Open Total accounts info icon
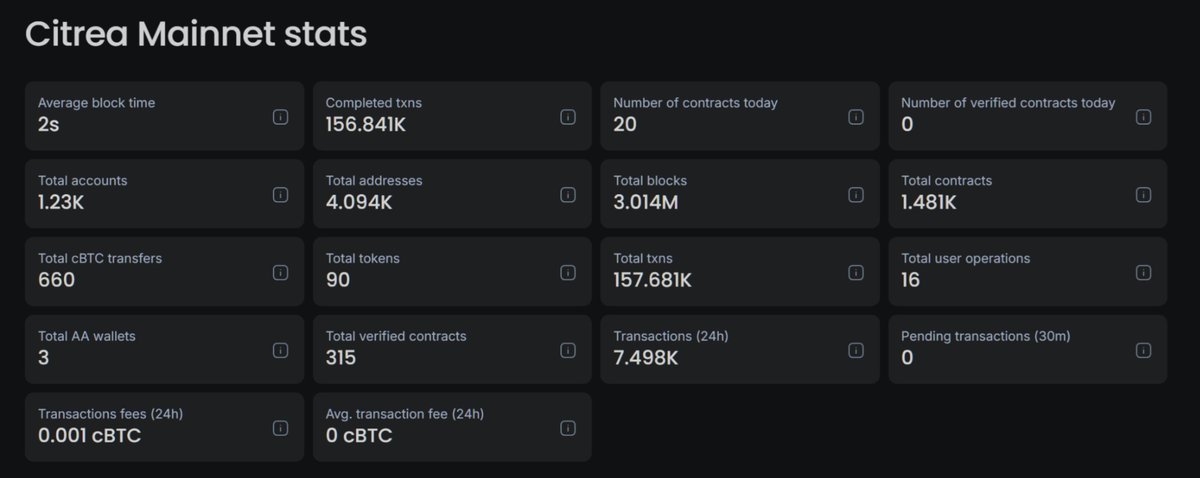The image size is (1200, 478). 280,194
